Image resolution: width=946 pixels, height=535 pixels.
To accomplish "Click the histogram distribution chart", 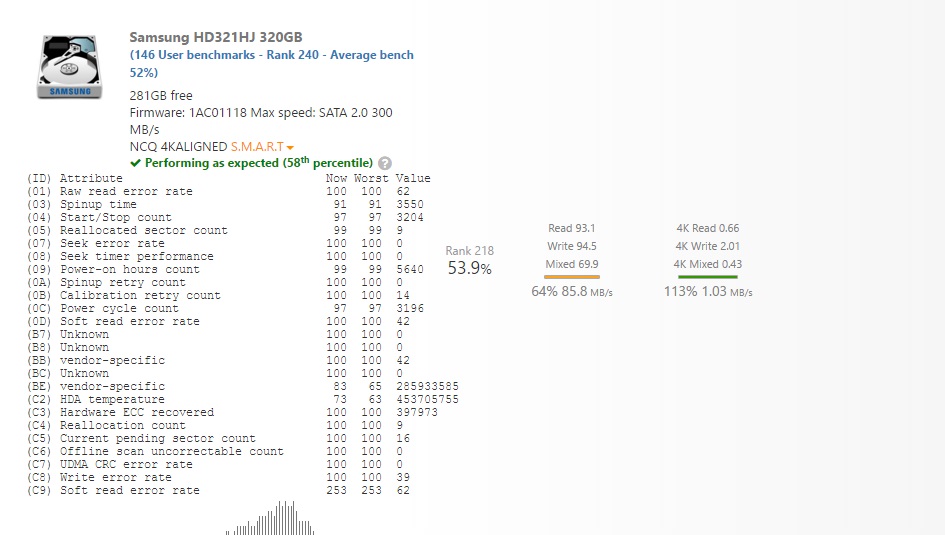I will pyautogui.click(x=270, y=518).
